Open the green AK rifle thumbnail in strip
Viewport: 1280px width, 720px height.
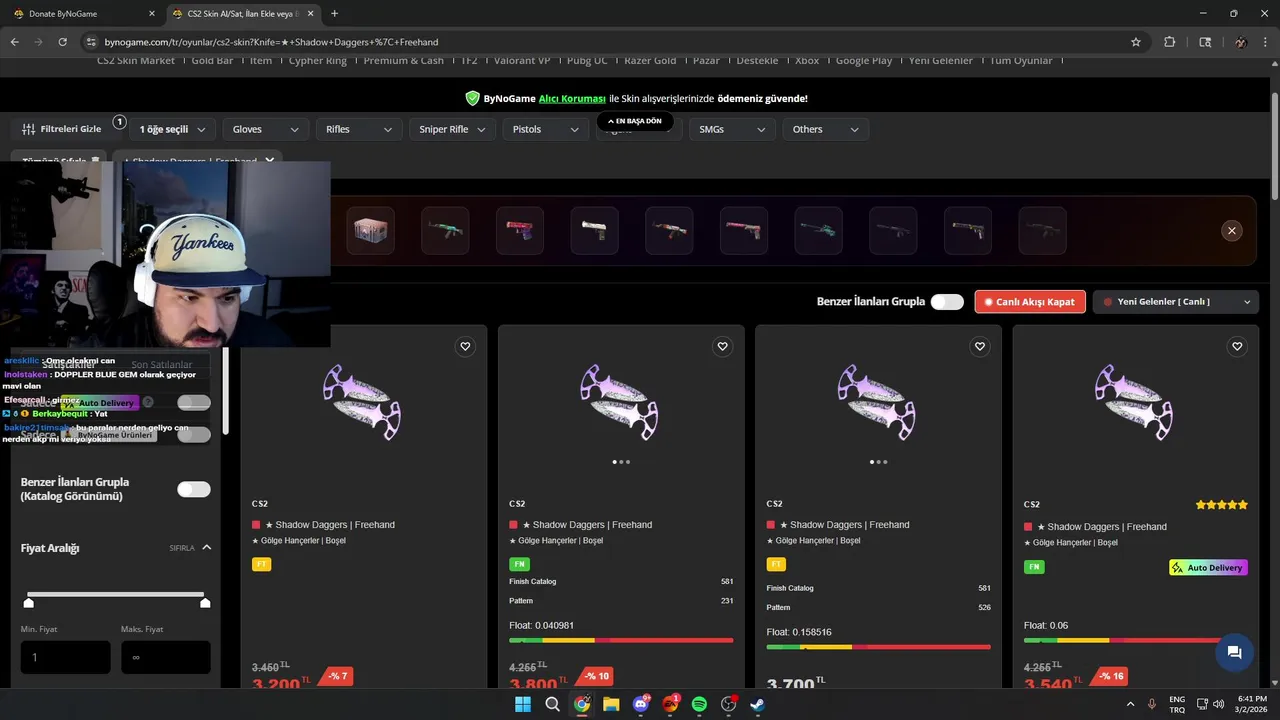tap(445, 230)
